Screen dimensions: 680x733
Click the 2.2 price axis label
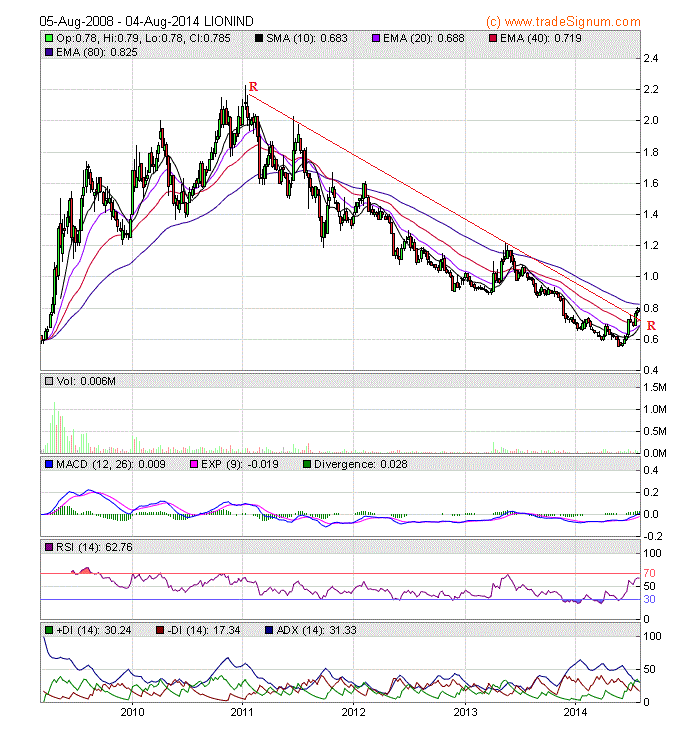pos(651,89)
